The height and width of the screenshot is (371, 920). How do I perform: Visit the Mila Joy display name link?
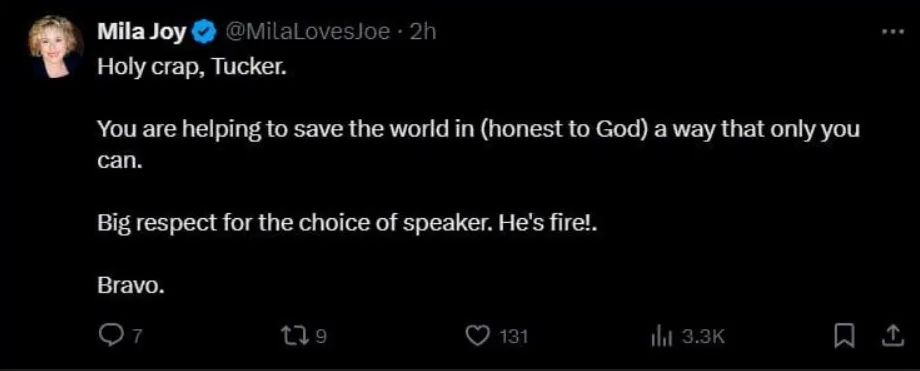(143, 32)
